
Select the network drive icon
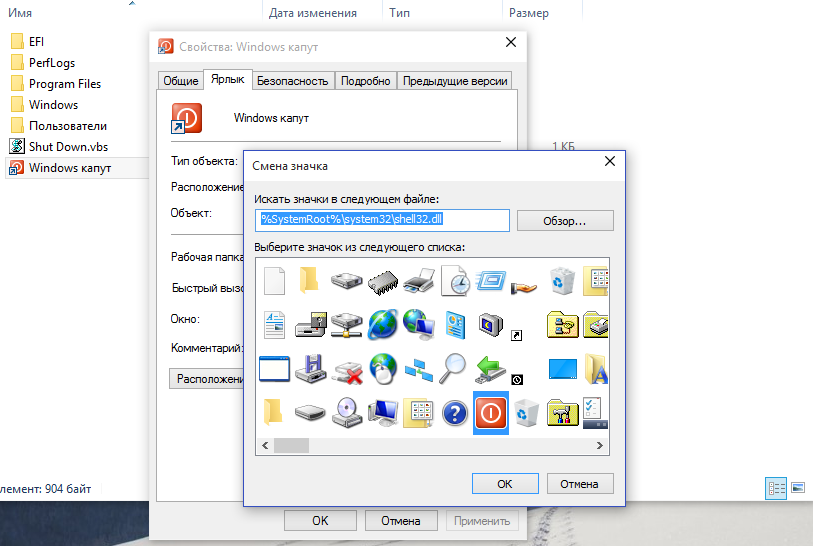click(x=346, y=325)
